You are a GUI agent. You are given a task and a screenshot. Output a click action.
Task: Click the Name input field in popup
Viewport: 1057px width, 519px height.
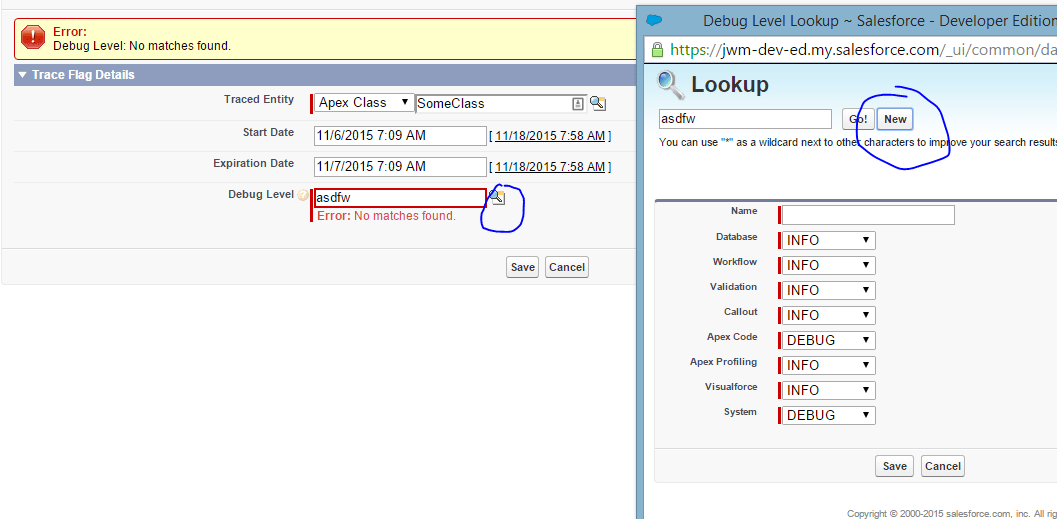click(x=868, y=215)
